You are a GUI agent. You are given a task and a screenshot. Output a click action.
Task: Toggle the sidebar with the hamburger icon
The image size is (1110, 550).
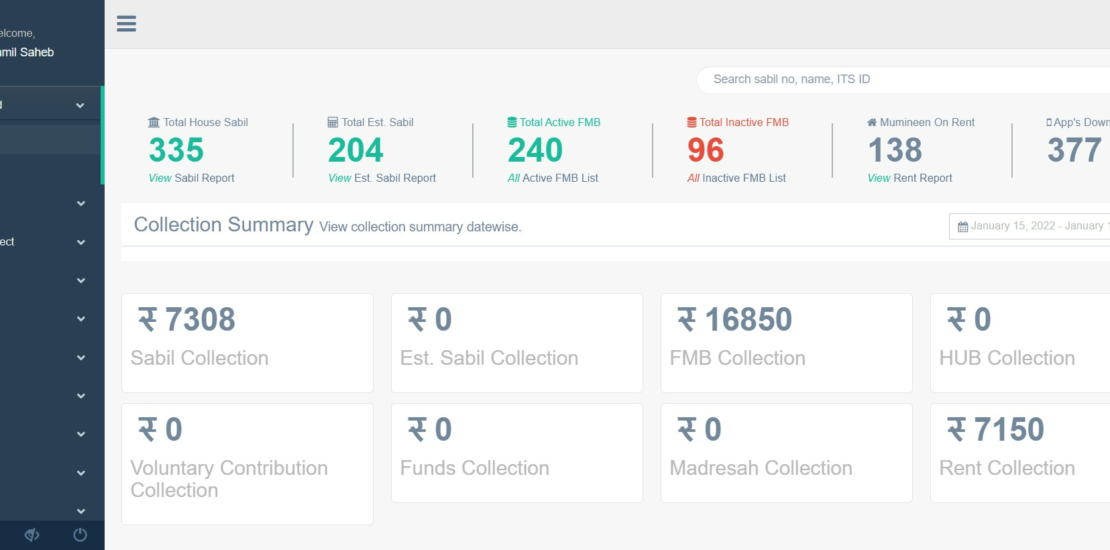[126, 24]
